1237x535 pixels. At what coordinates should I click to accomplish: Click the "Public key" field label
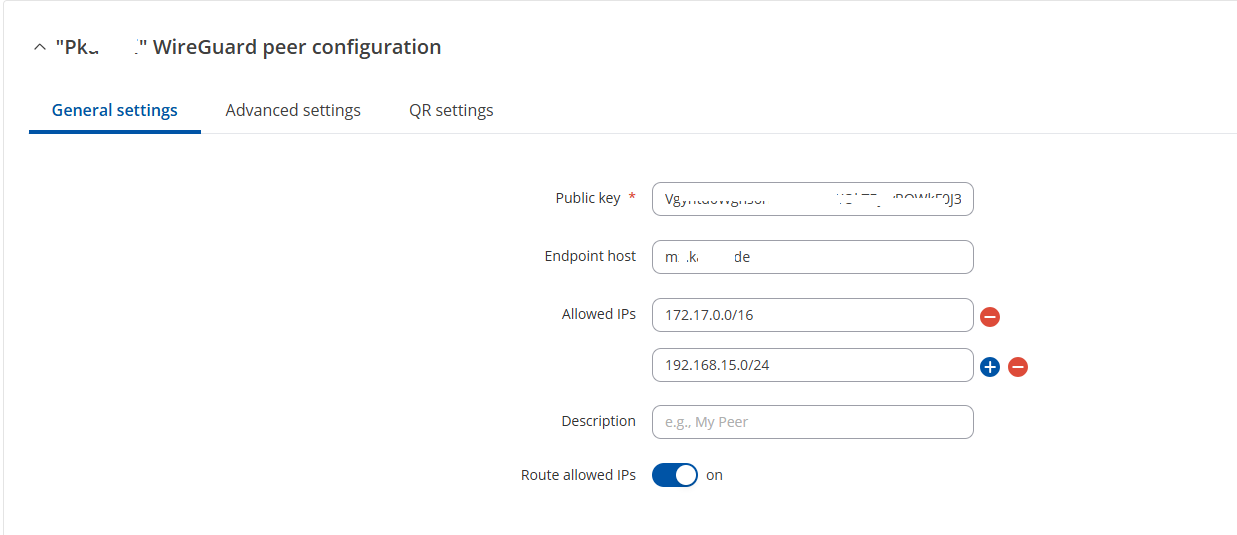(588, 198)
